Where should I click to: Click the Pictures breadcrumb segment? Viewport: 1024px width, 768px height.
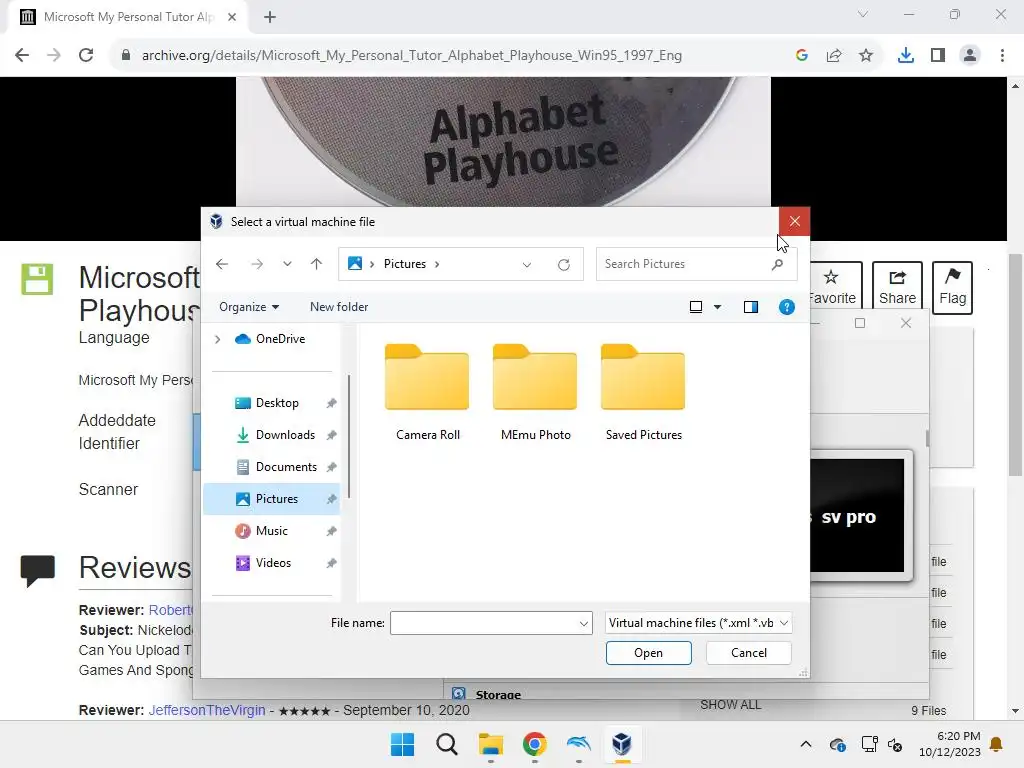[x=405, y=264]
